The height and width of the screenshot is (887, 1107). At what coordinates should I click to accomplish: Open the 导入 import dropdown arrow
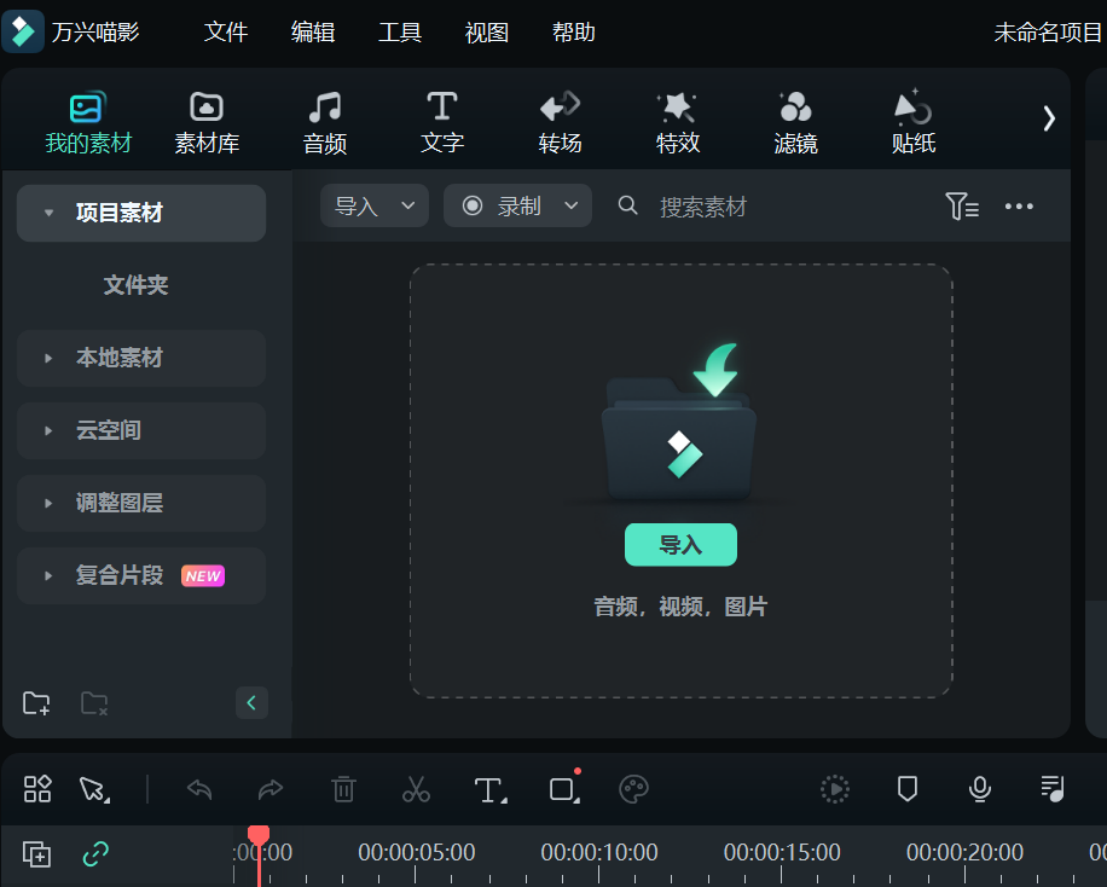(409, 206)
